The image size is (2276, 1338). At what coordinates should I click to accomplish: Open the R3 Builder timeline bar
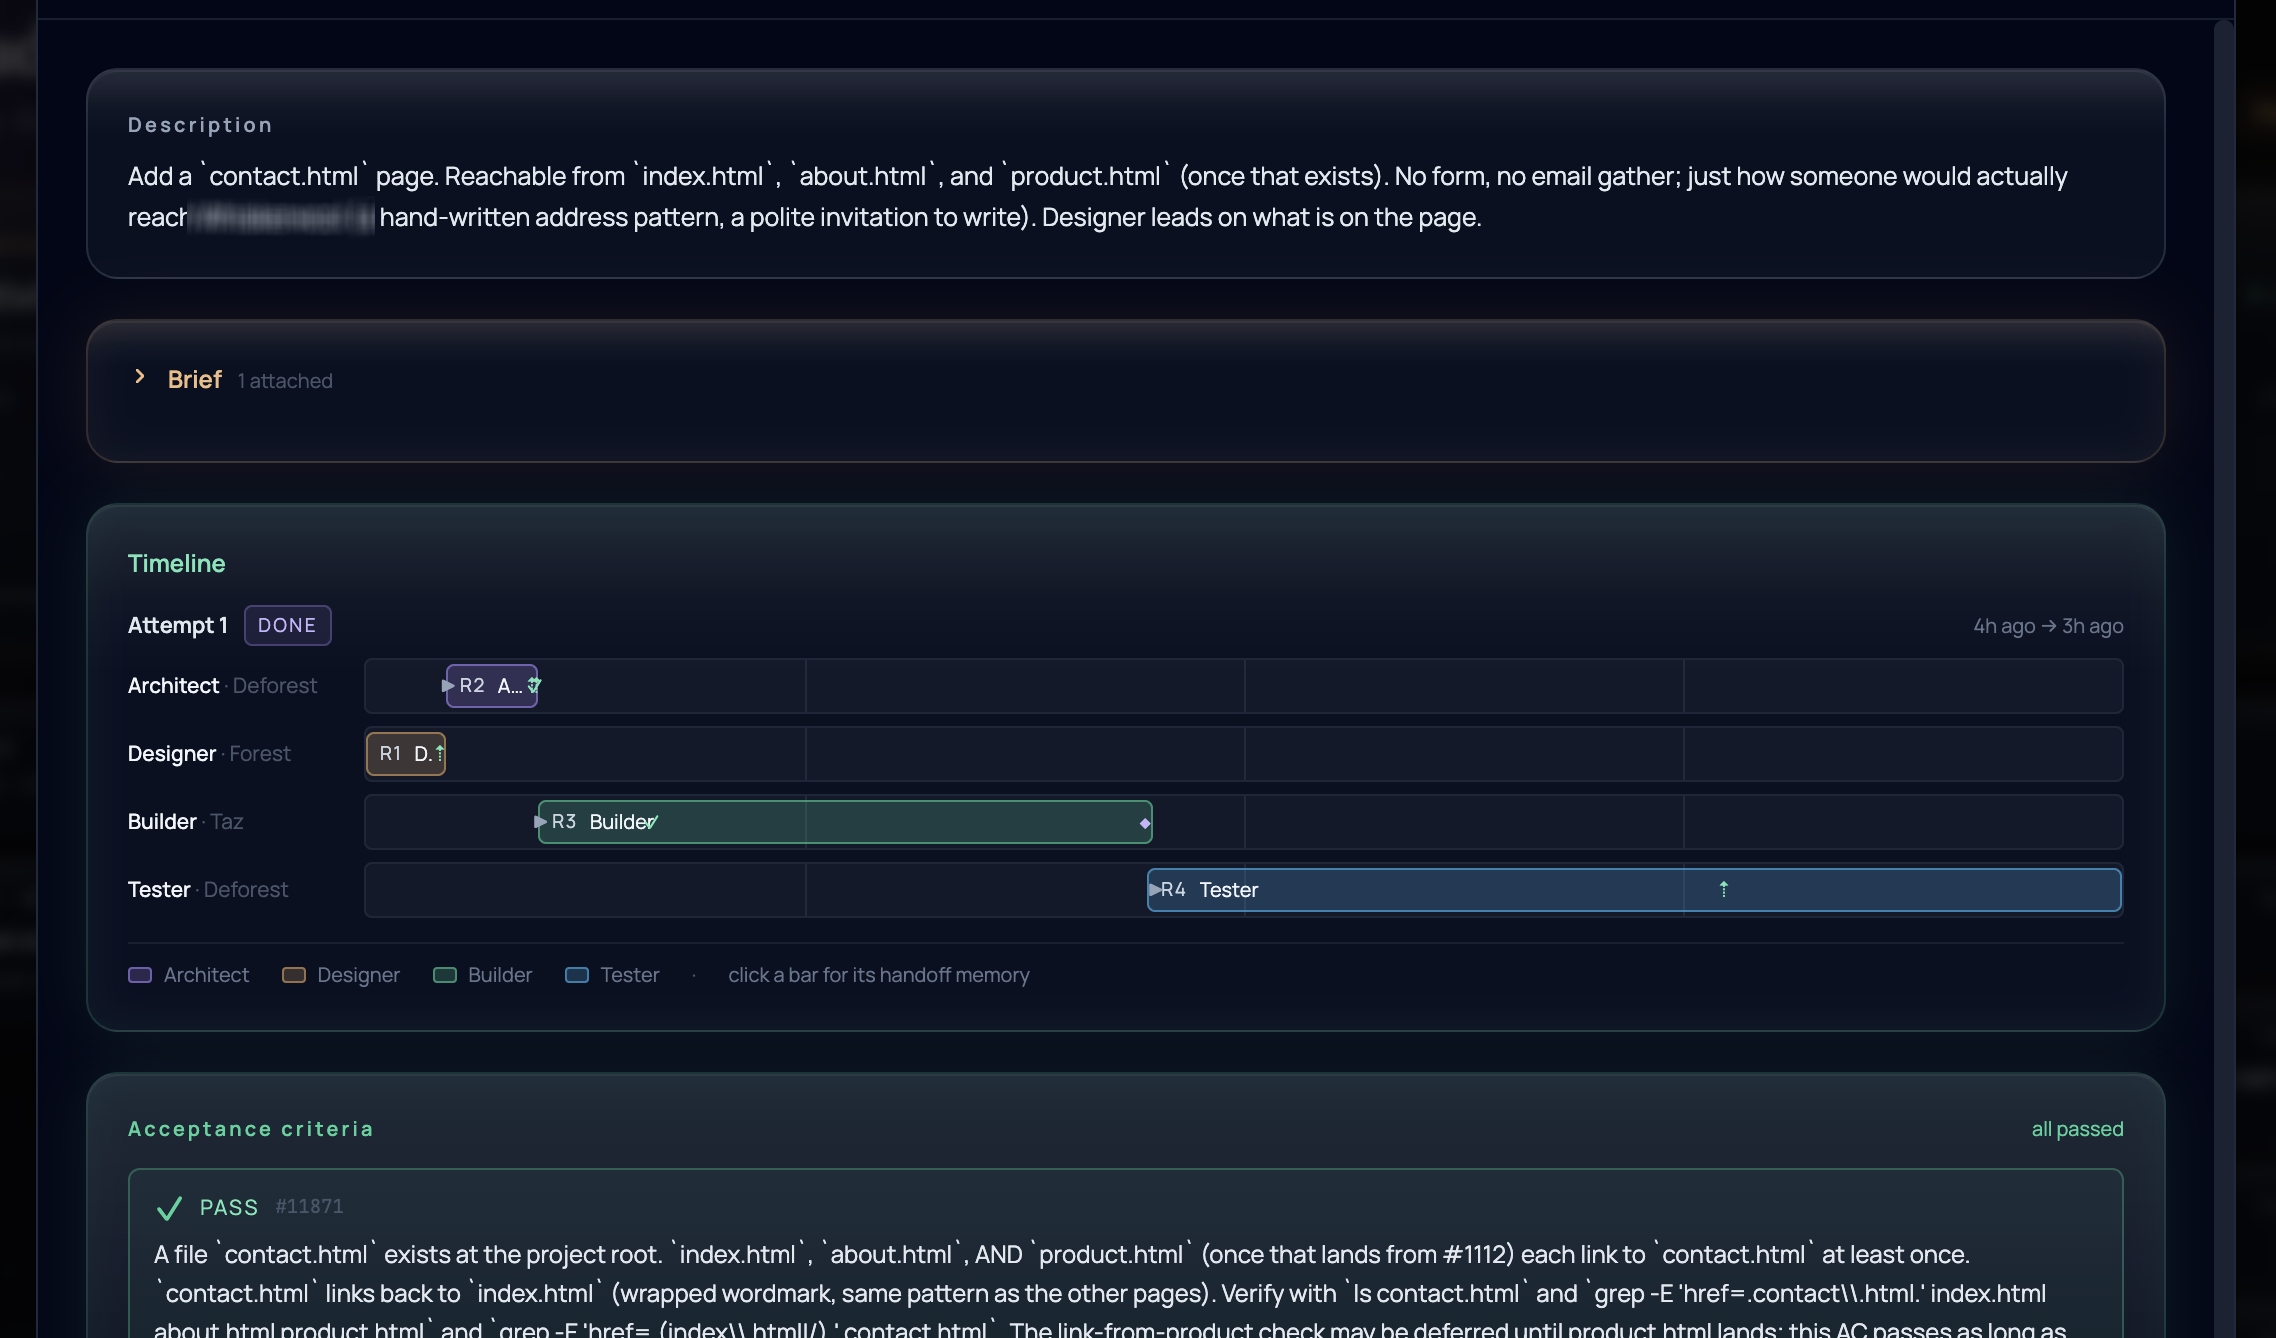point(845,821)
